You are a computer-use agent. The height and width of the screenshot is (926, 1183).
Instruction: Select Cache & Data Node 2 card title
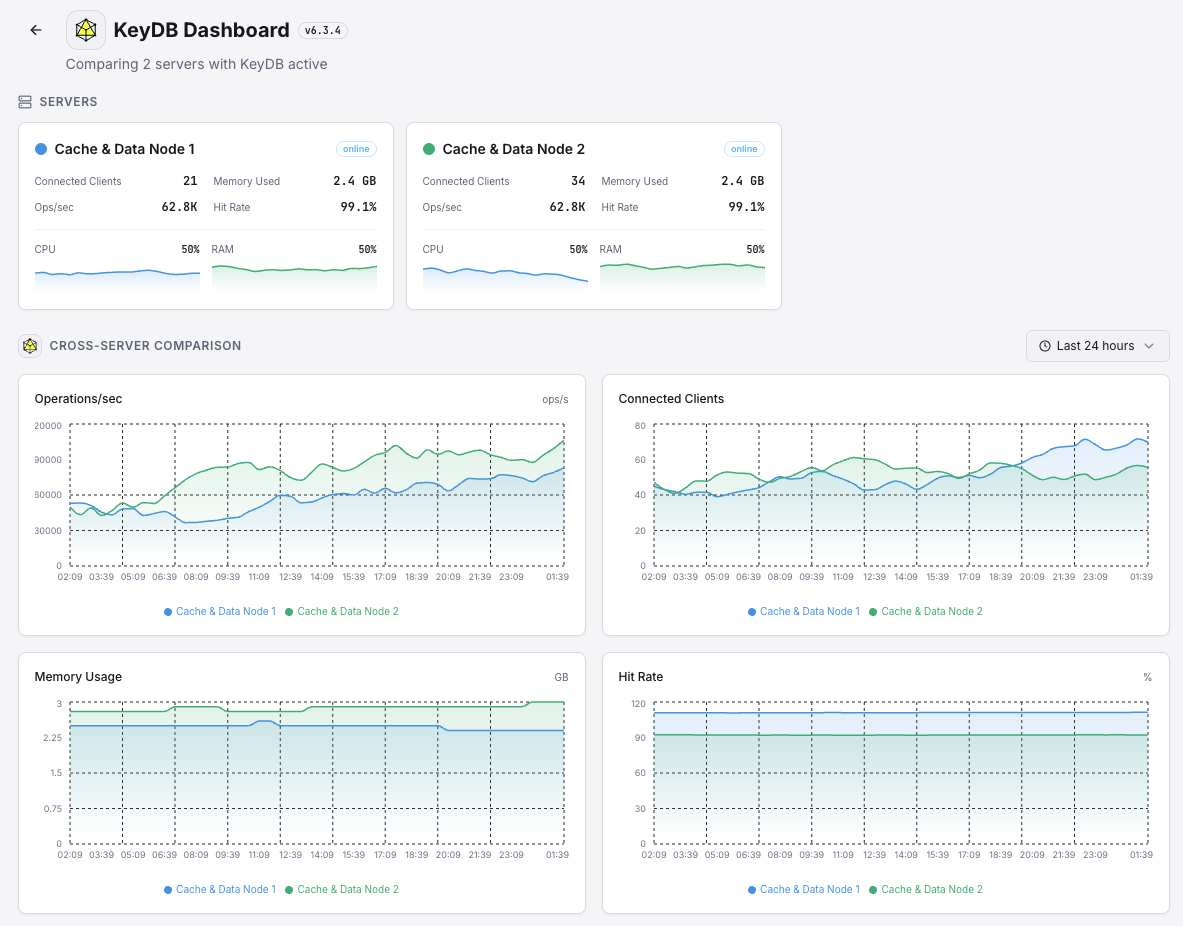click(513, 149)
